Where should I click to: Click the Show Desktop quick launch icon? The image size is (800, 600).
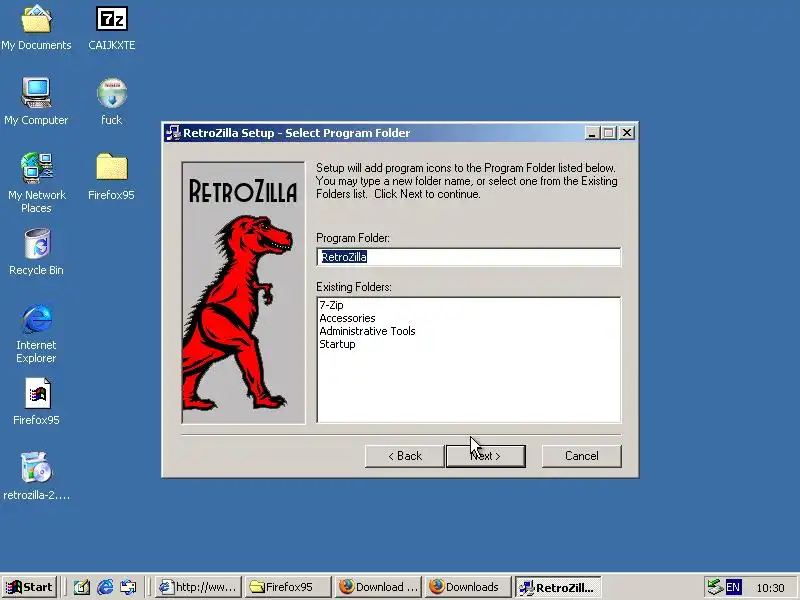(82, 587)
